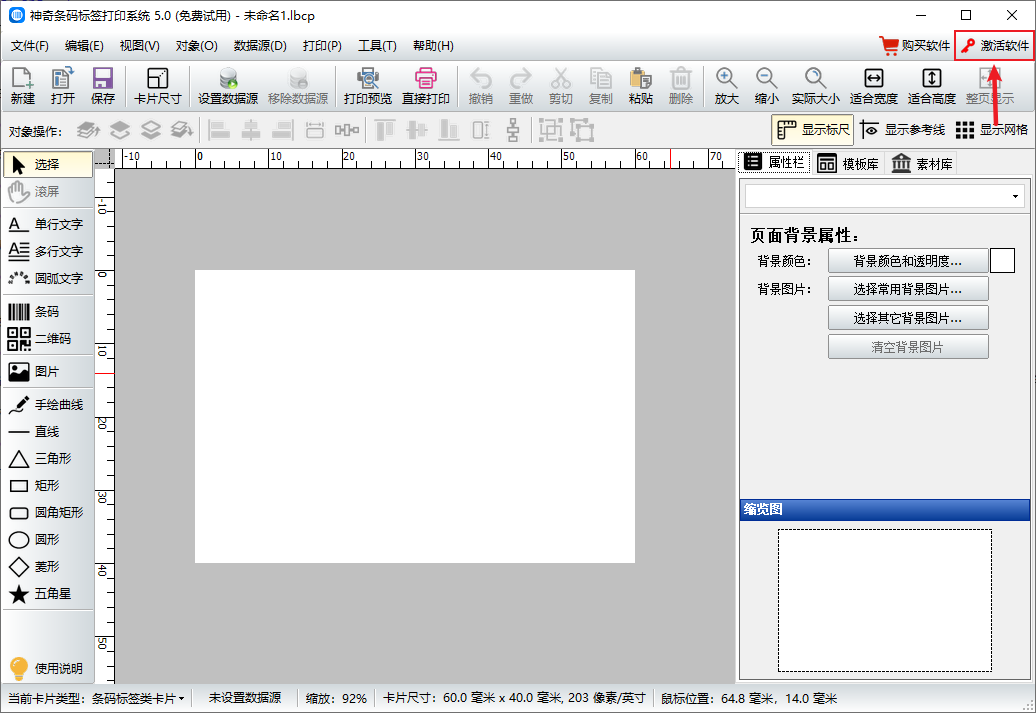Paste with the 粘贴 clipboard icon
Viewport: 1036px width, 713px height.
click(x=640, y=86)
